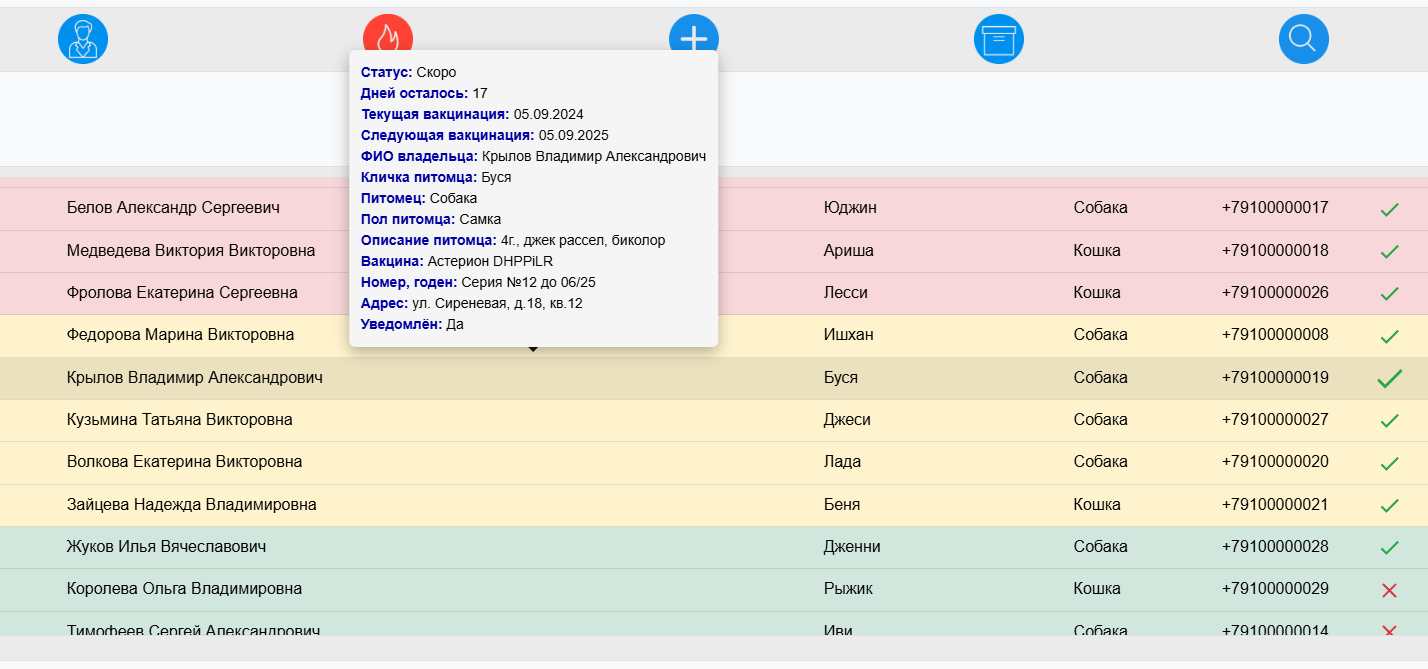Toggle red cross for Королева Ольга Владимировна

[1389, 590]
